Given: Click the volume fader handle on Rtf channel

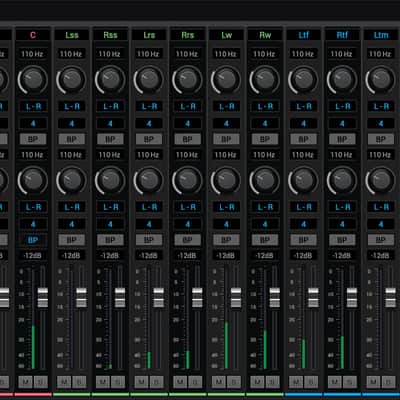Looking at the screenshot, I should pyautogui.click(x=352, y=297).
